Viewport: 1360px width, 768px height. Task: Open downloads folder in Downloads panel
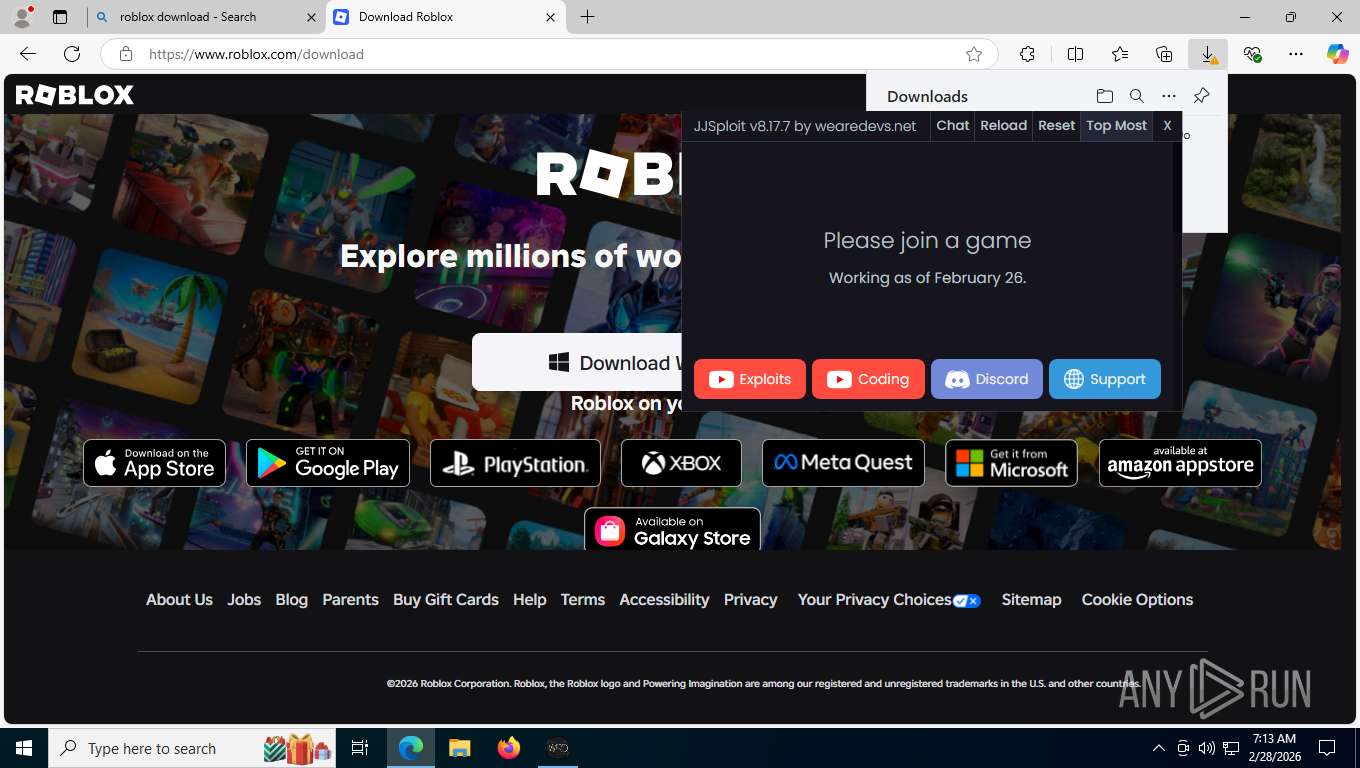[x=1105, y=96]
